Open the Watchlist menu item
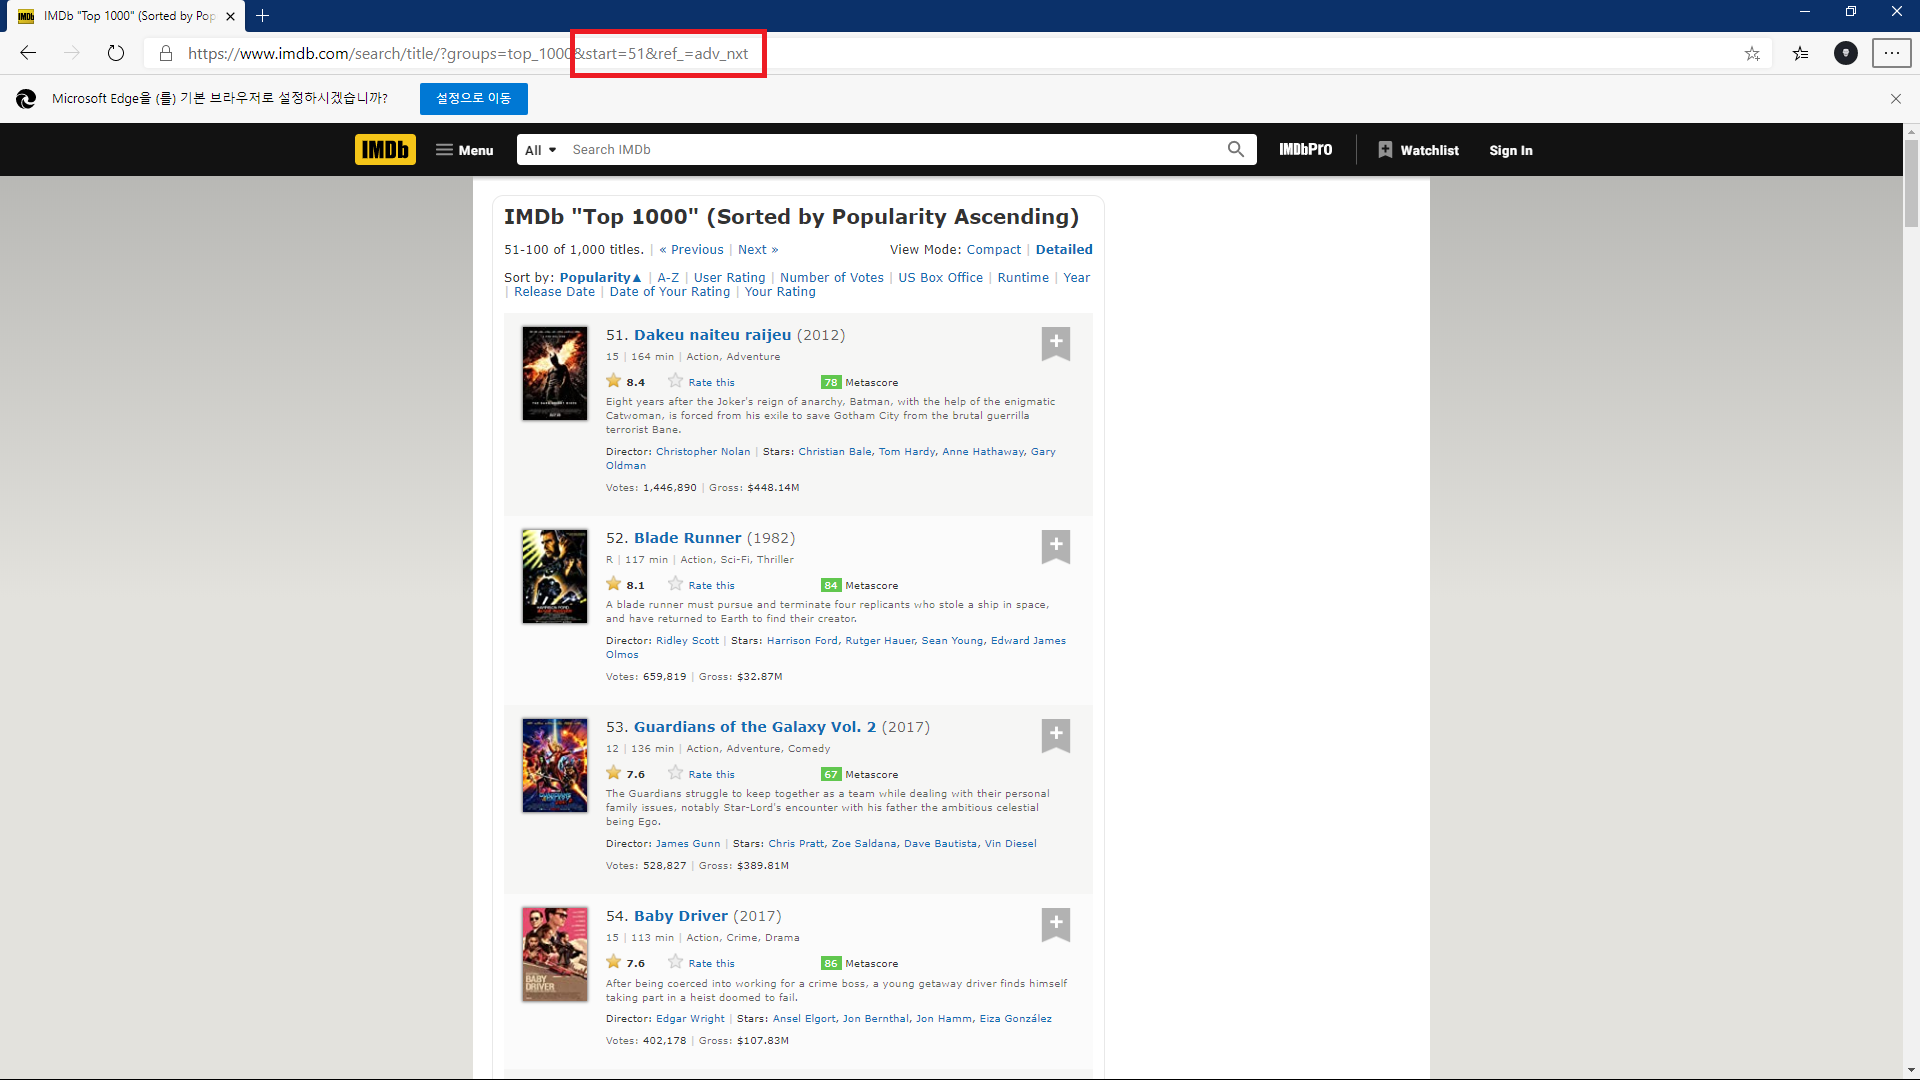 pos(1418,150)
